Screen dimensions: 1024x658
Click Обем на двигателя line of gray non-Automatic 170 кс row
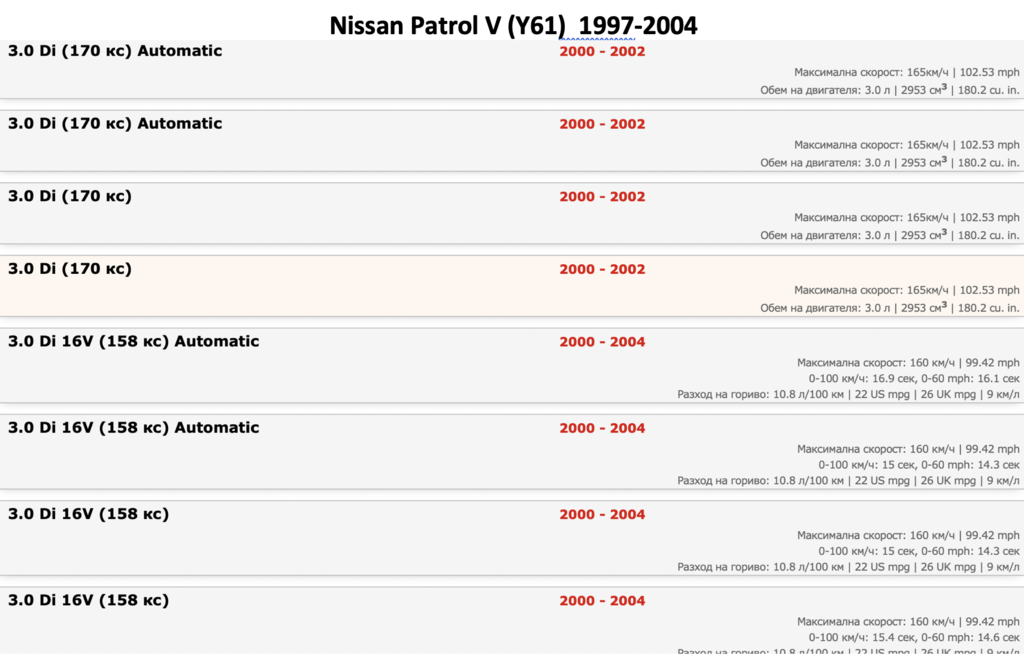pos(889,235)
